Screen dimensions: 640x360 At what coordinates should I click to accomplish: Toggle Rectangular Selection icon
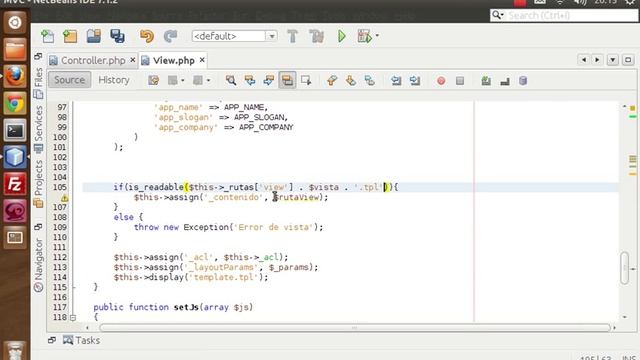click(x=306, y=80)
